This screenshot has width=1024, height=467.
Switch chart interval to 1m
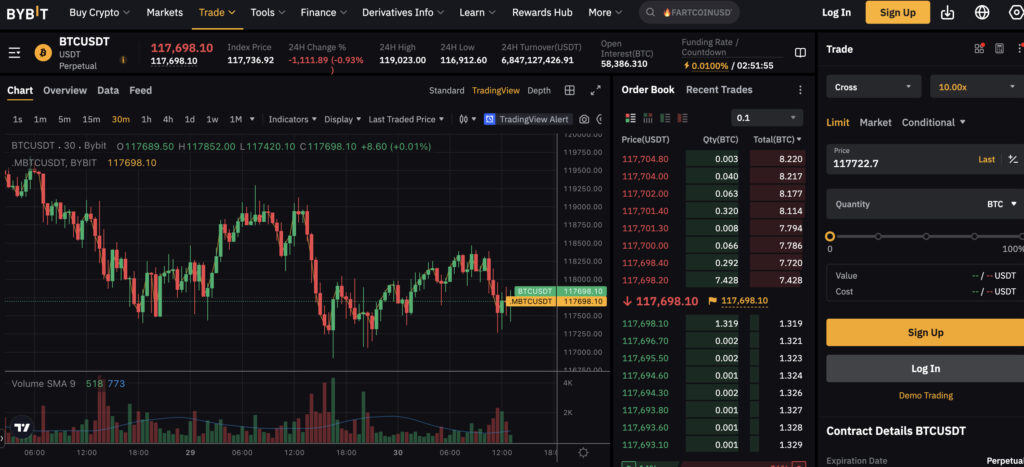[x=40, y=120]
